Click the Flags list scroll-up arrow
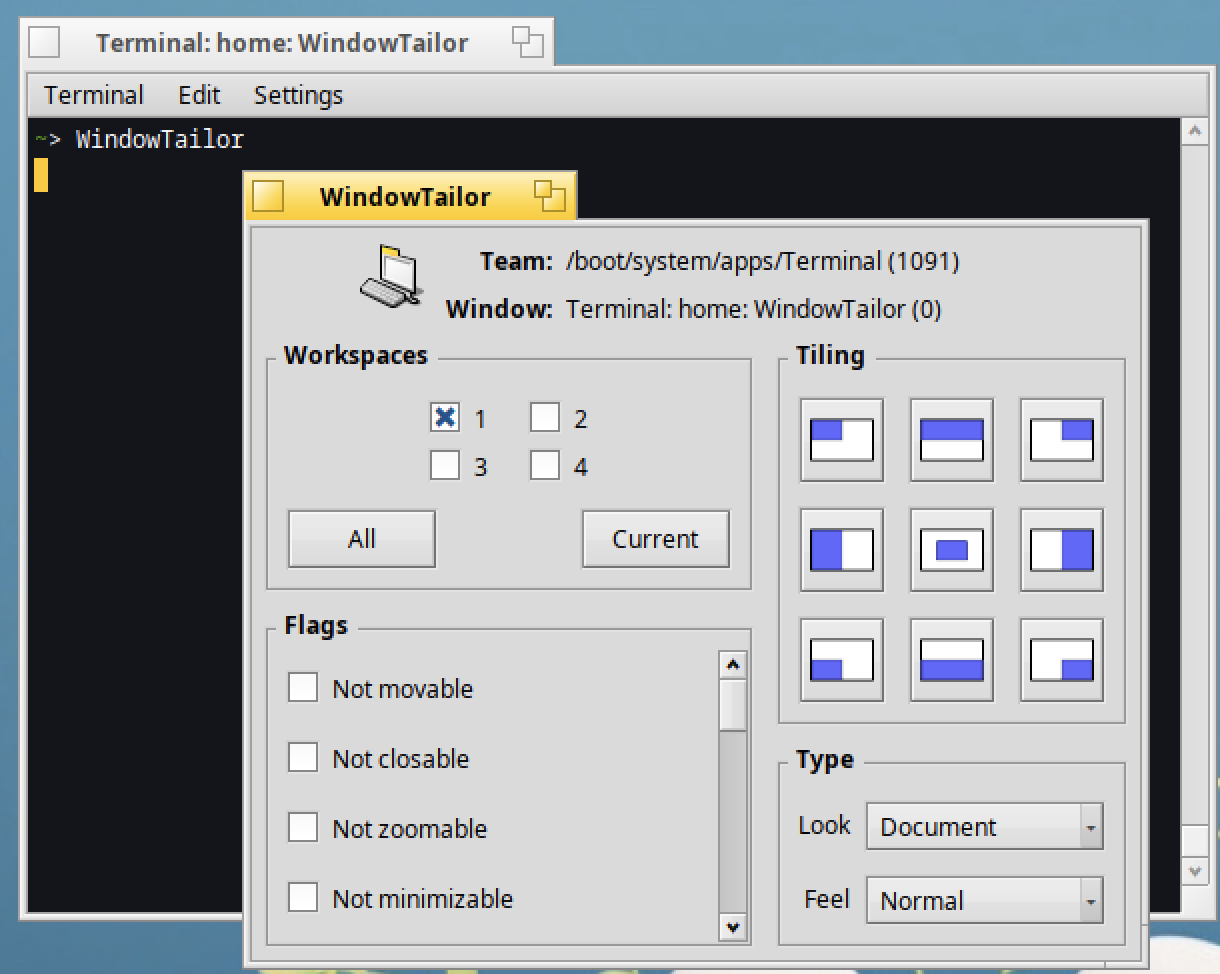1220x974 pixels. pyautogui.click(x=733, y=665)
